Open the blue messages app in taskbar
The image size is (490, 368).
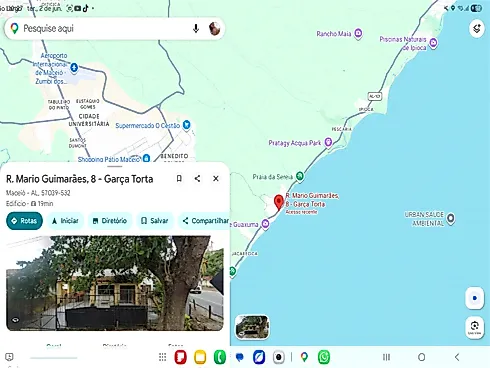(240, 357)
